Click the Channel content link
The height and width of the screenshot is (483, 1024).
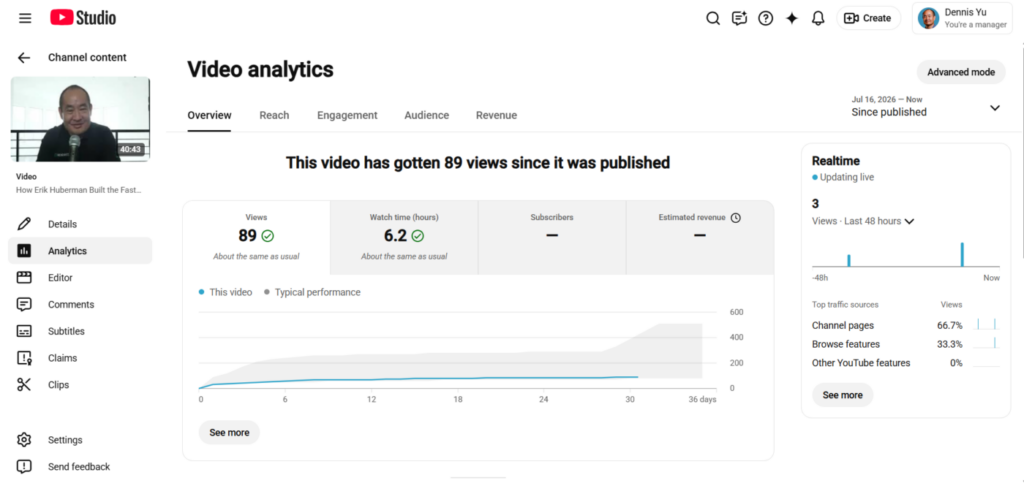(x=88, y=57)
